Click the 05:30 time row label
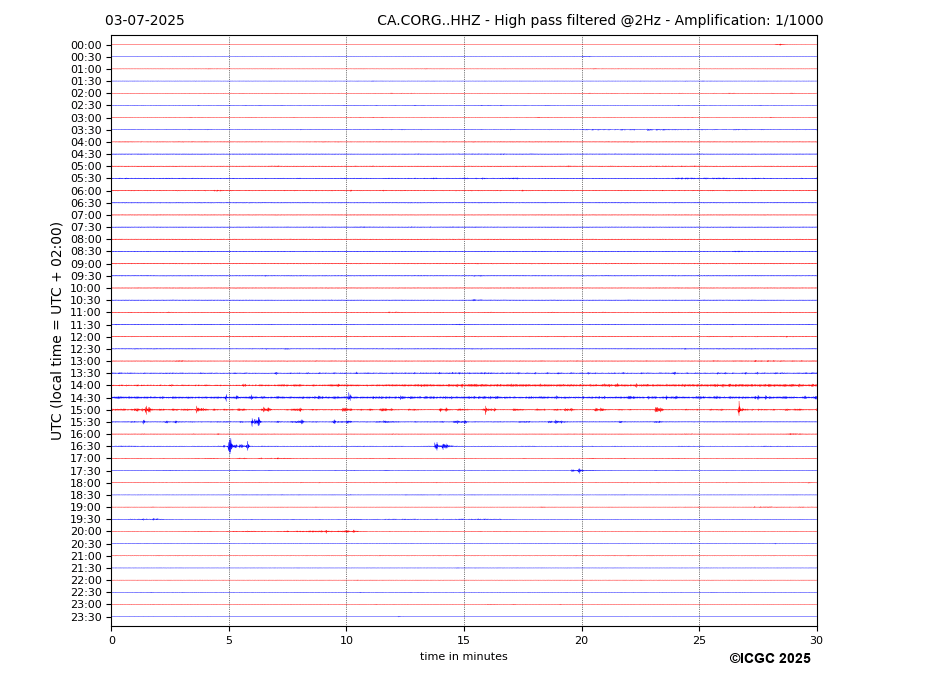 click(86, 179)
